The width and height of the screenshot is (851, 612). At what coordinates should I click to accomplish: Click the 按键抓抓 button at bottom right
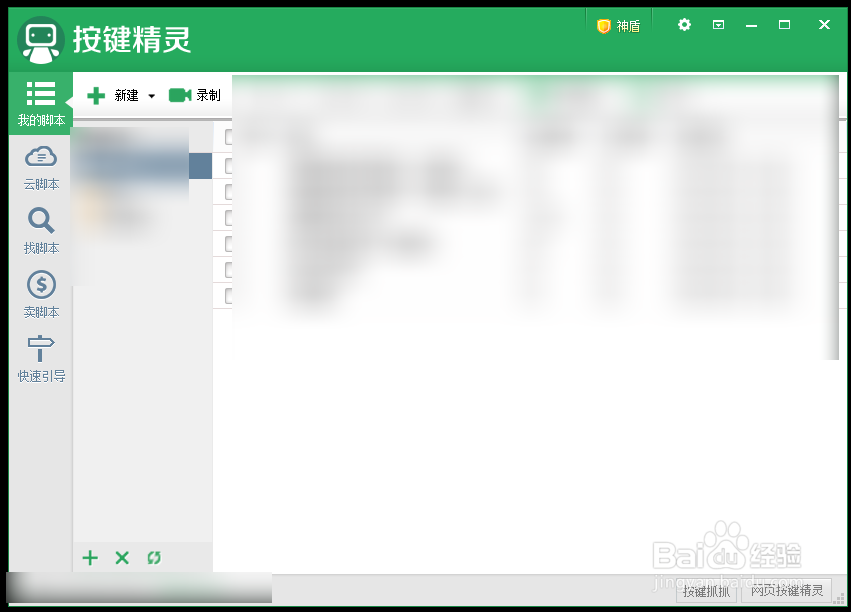click(x=706, y=591)
